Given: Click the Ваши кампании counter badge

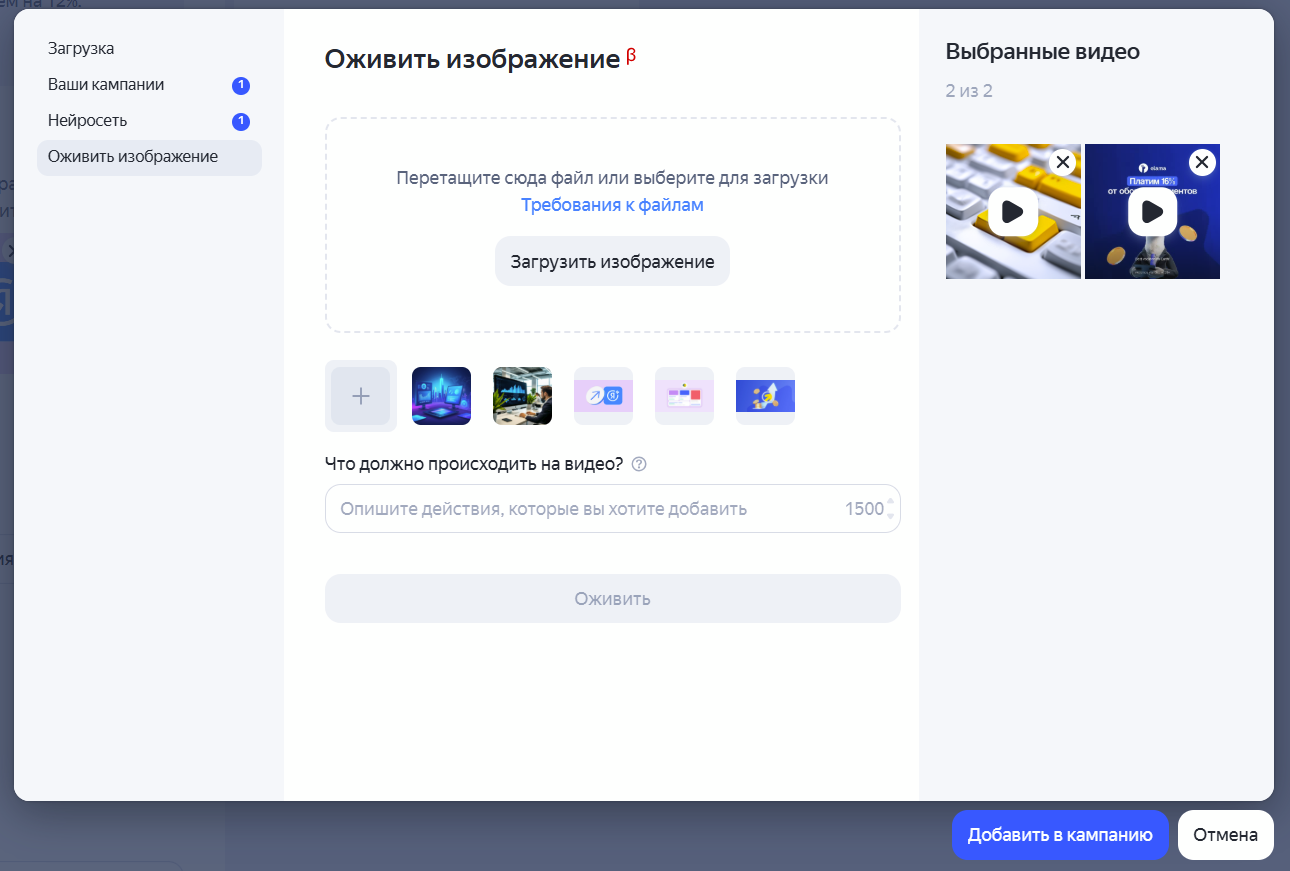Looking at the screenshot, I should (240, 86).
